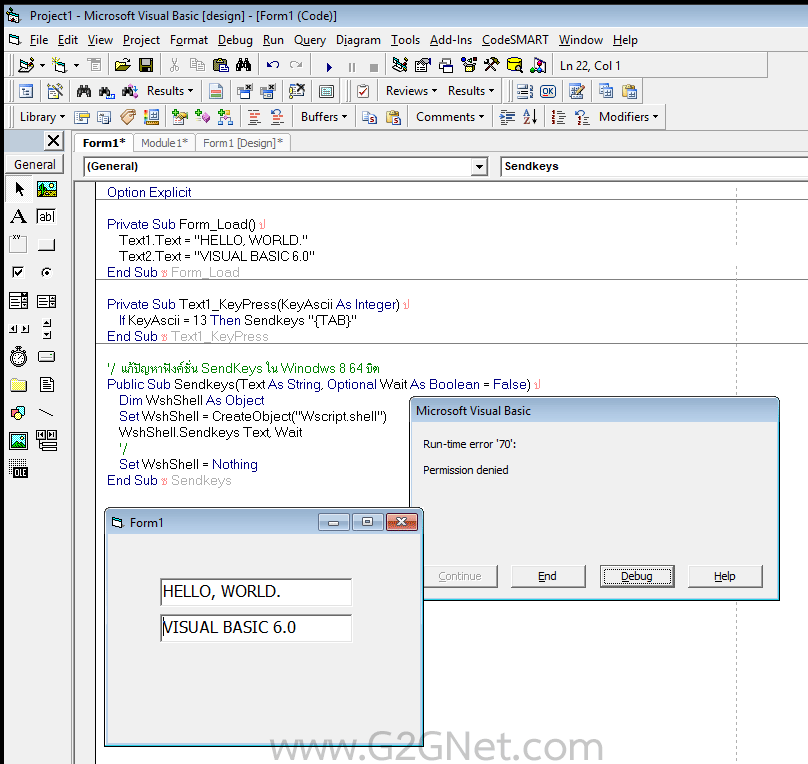Expand the (General) object combo box

pyautogui.click(x=479, y=166)
